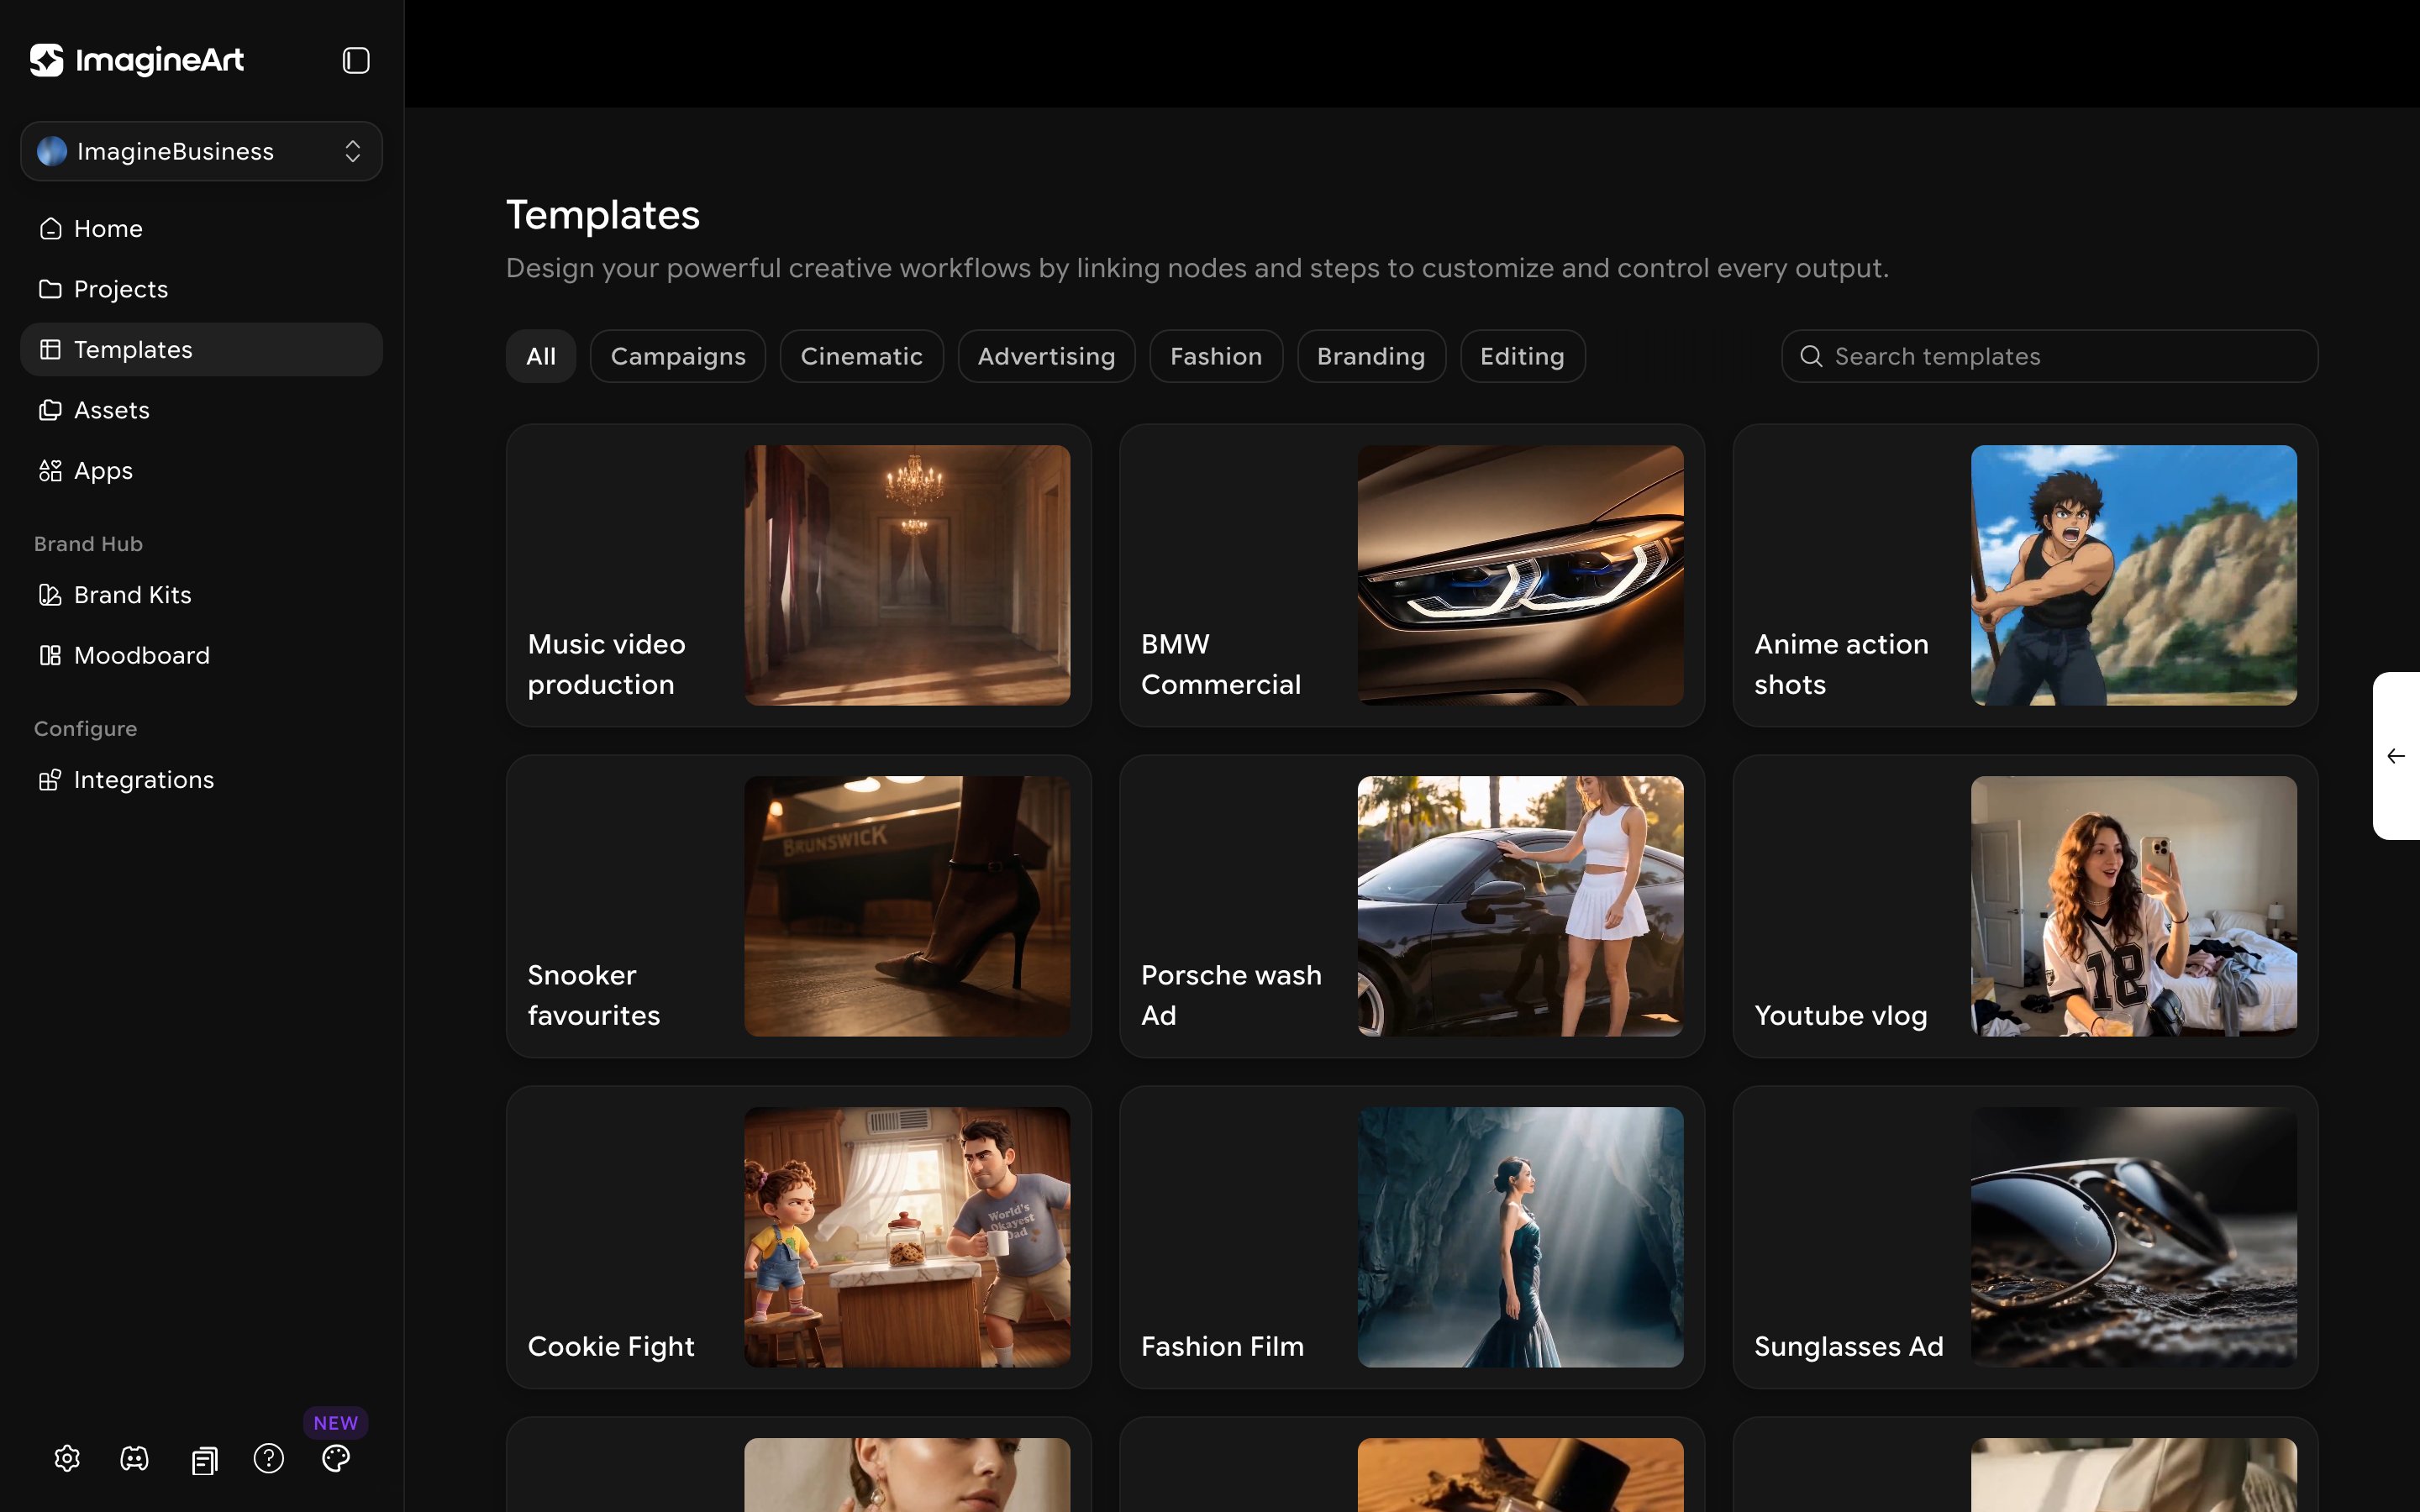Open the documentation pages icon

(204, 1460)
